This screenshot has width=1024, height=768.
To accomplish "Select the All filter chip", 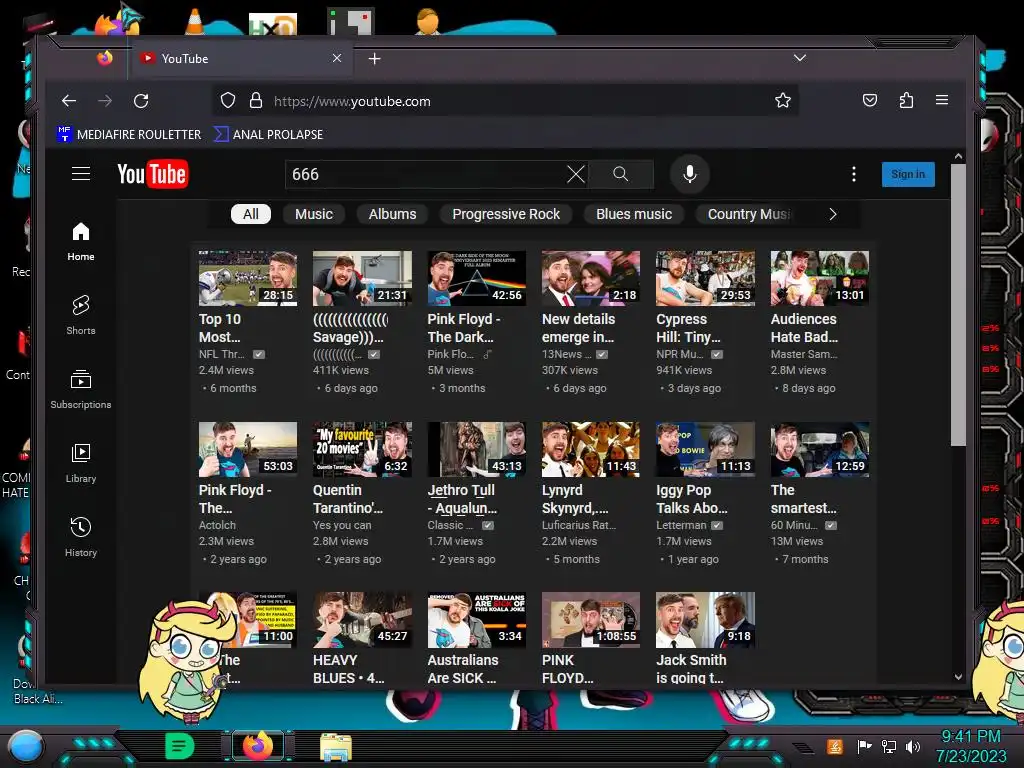I will (251, 214).
